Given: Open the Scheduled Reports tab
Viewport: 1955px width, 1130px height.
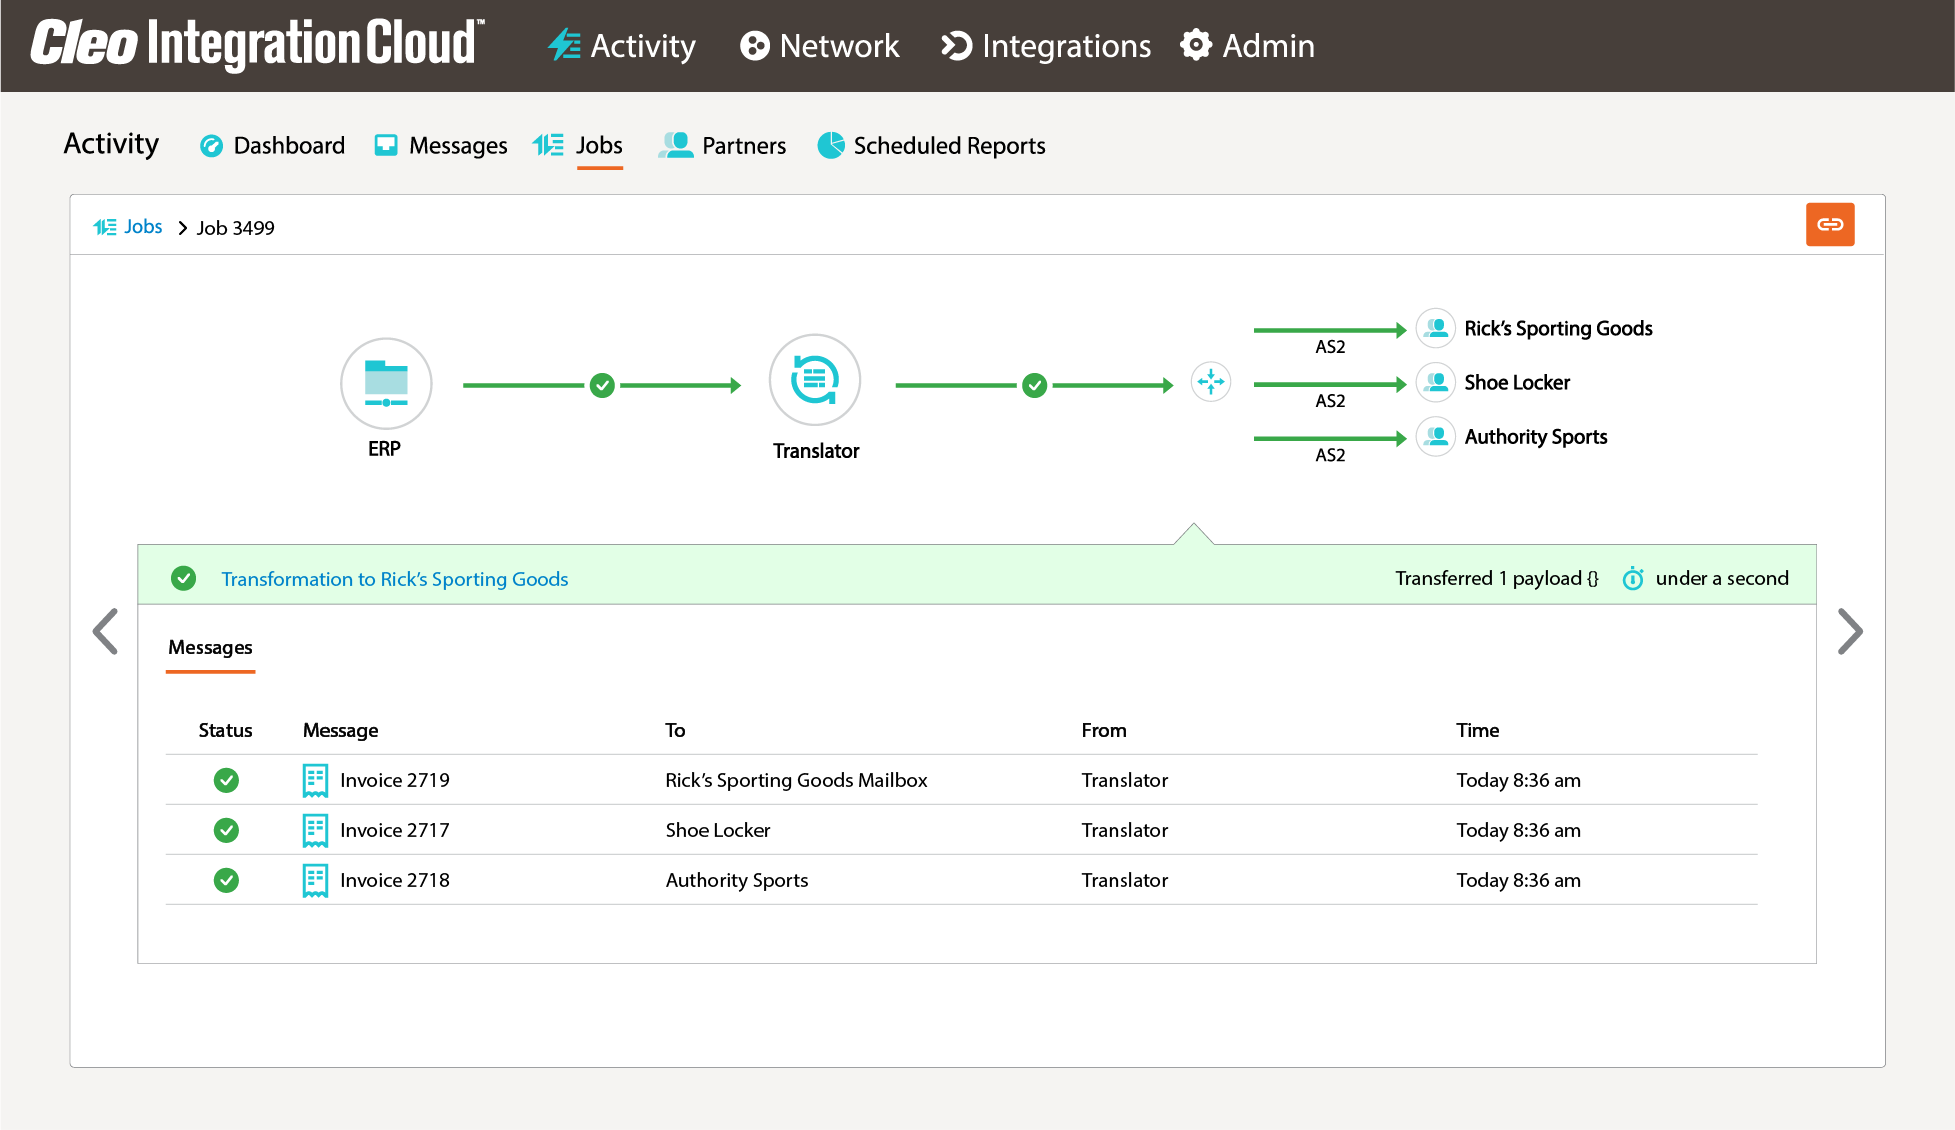Looking at the screenshot, I should coord(930,145).
